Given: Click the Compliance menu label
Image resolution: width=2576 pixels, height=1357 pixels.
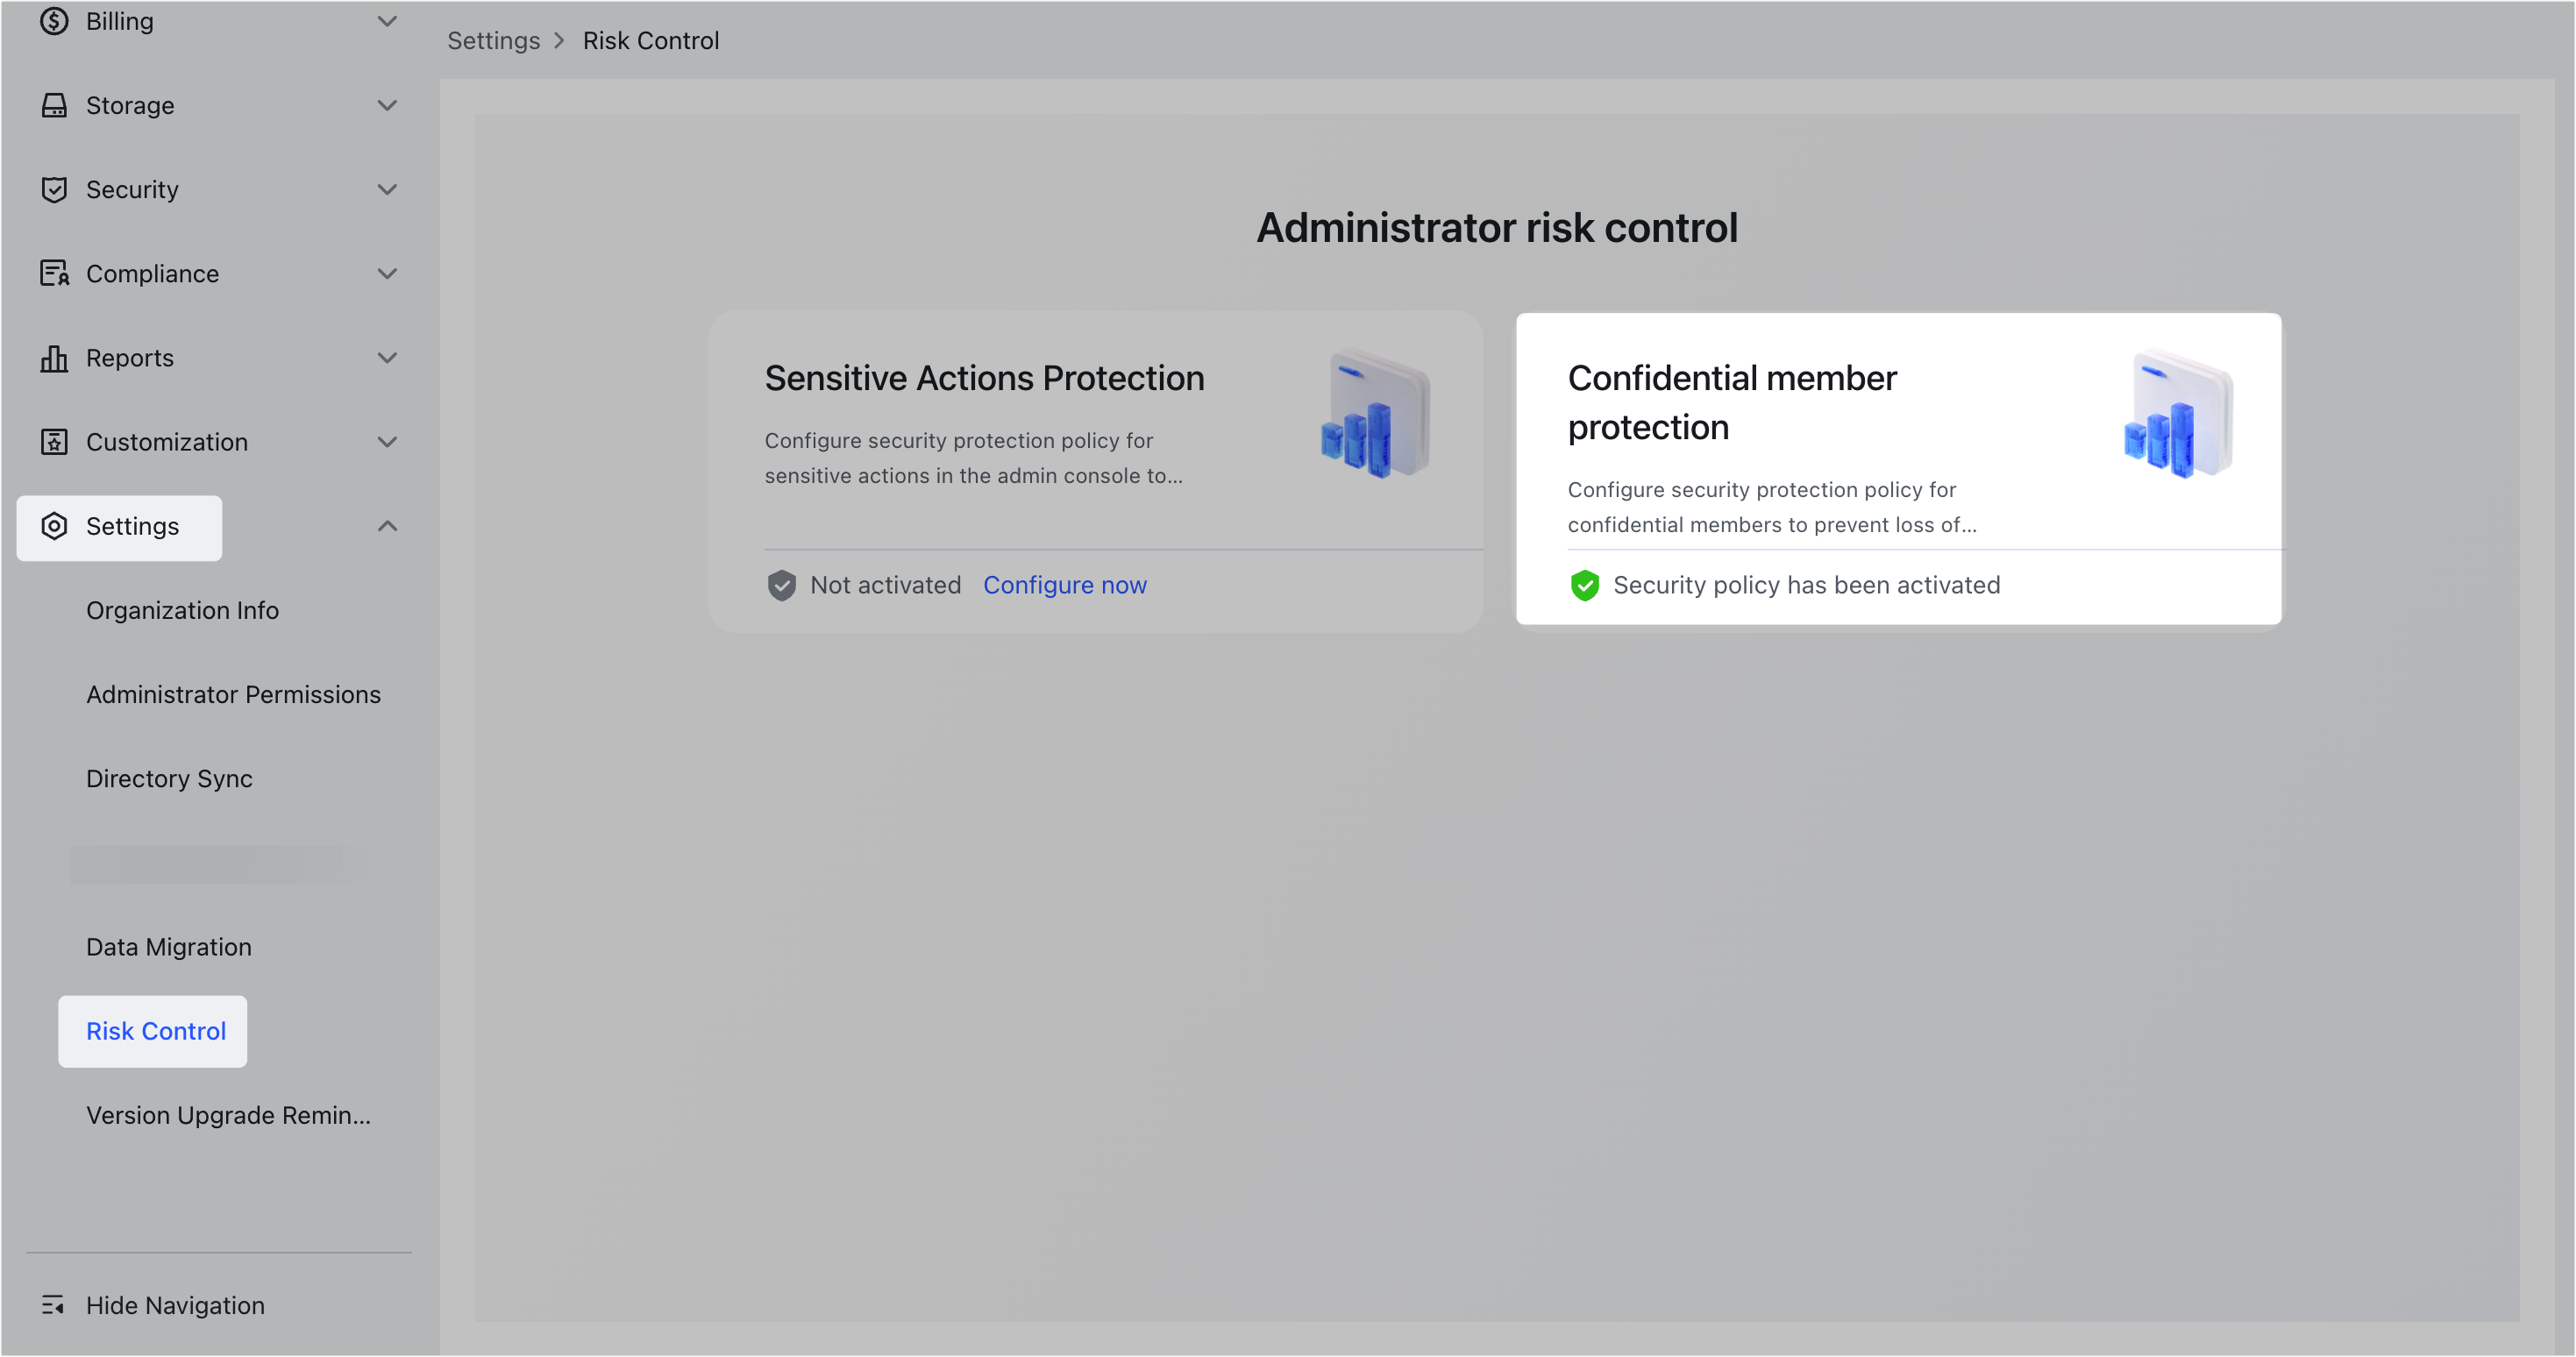Looking at the screenshot, I should [152, 273].
